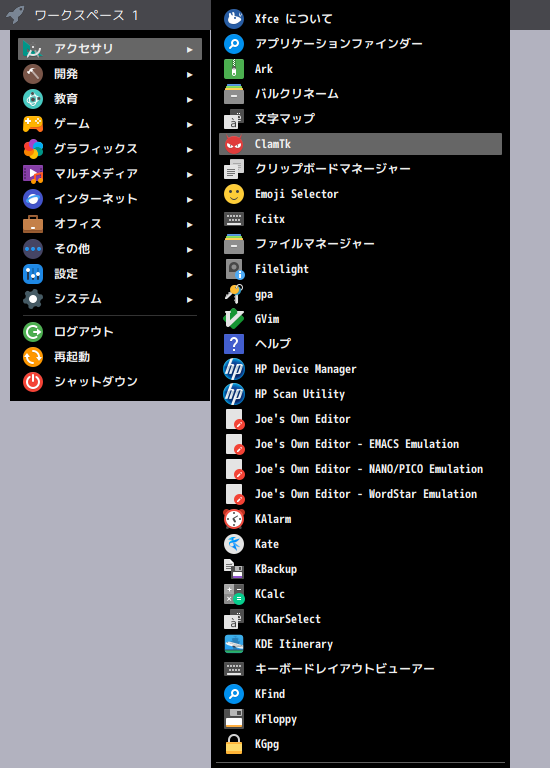This screenshot has height=768, width=550.
Task: Click the KGpg padlock icon
Action: pos(234,744)
